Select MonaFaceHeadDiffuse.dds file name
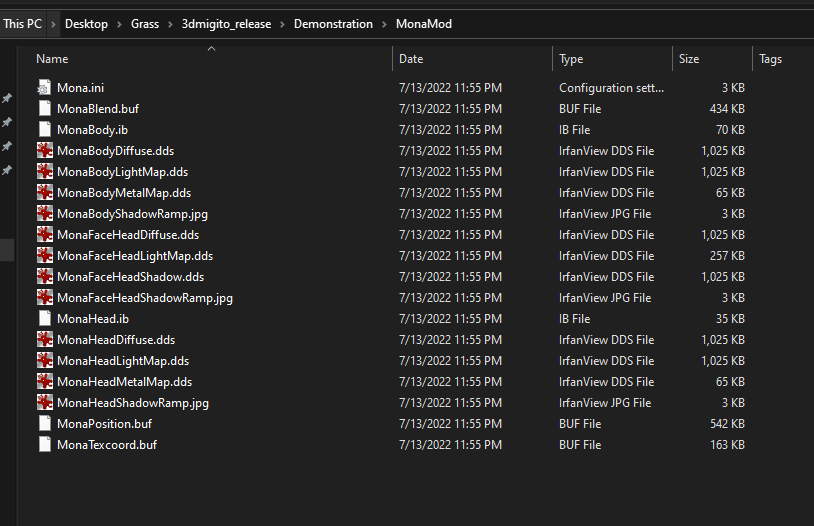 (128, 235)
